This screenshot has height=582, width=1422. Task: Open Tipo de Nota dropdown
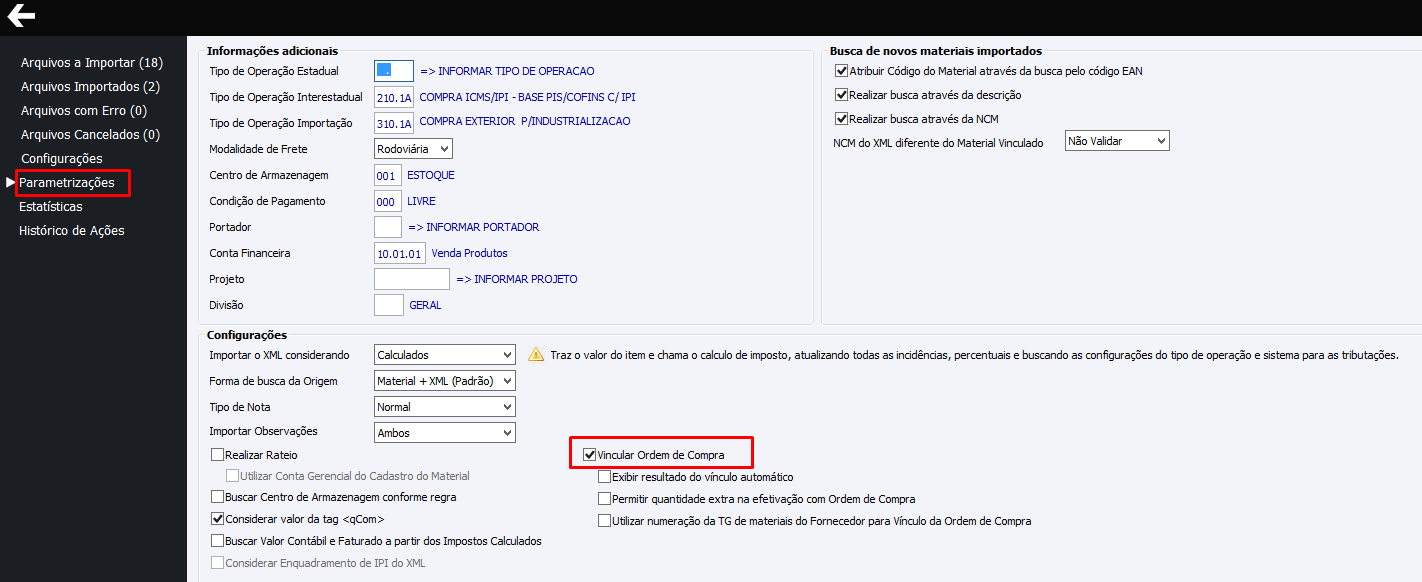[444, 406]
